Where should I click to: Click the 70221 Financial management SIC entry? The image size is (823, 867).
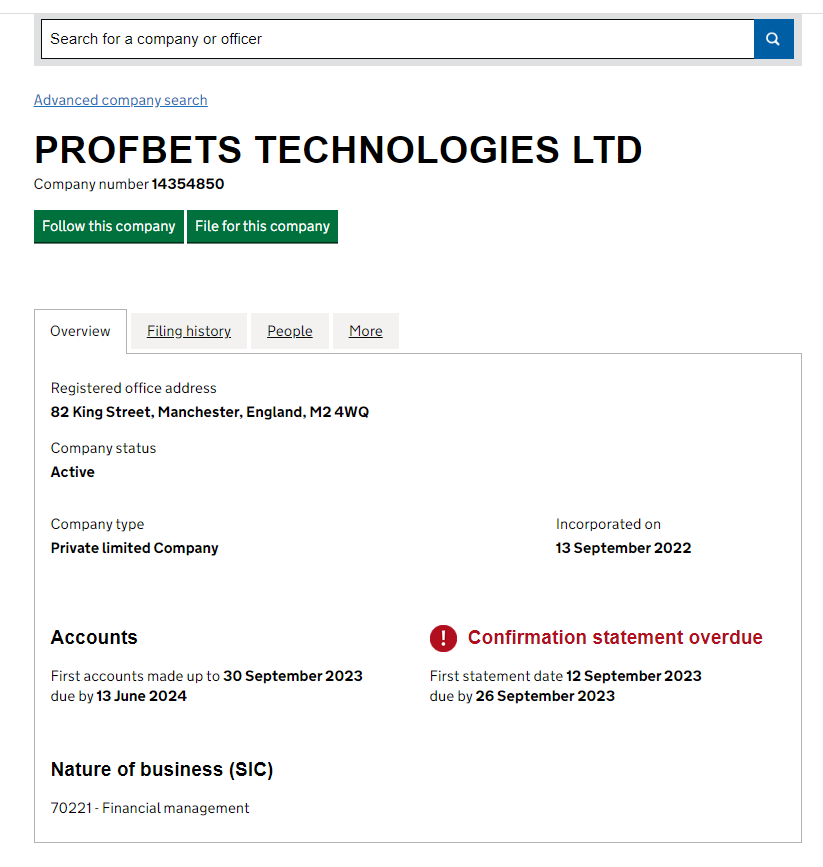point(150,808)
